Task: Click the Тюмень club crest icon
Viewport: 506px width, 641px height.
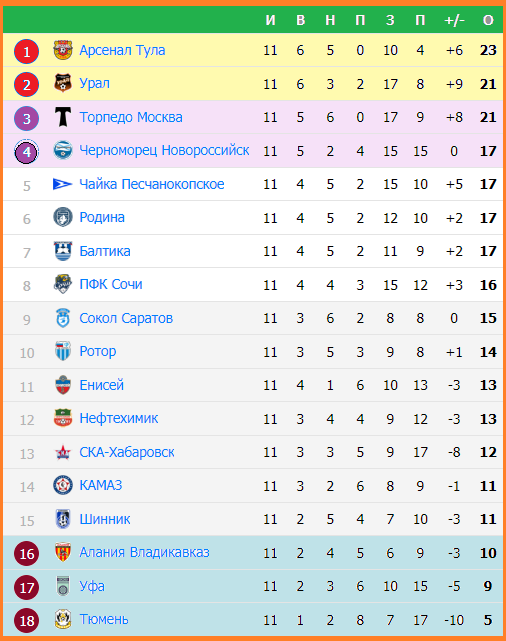Action: (63, 619)
